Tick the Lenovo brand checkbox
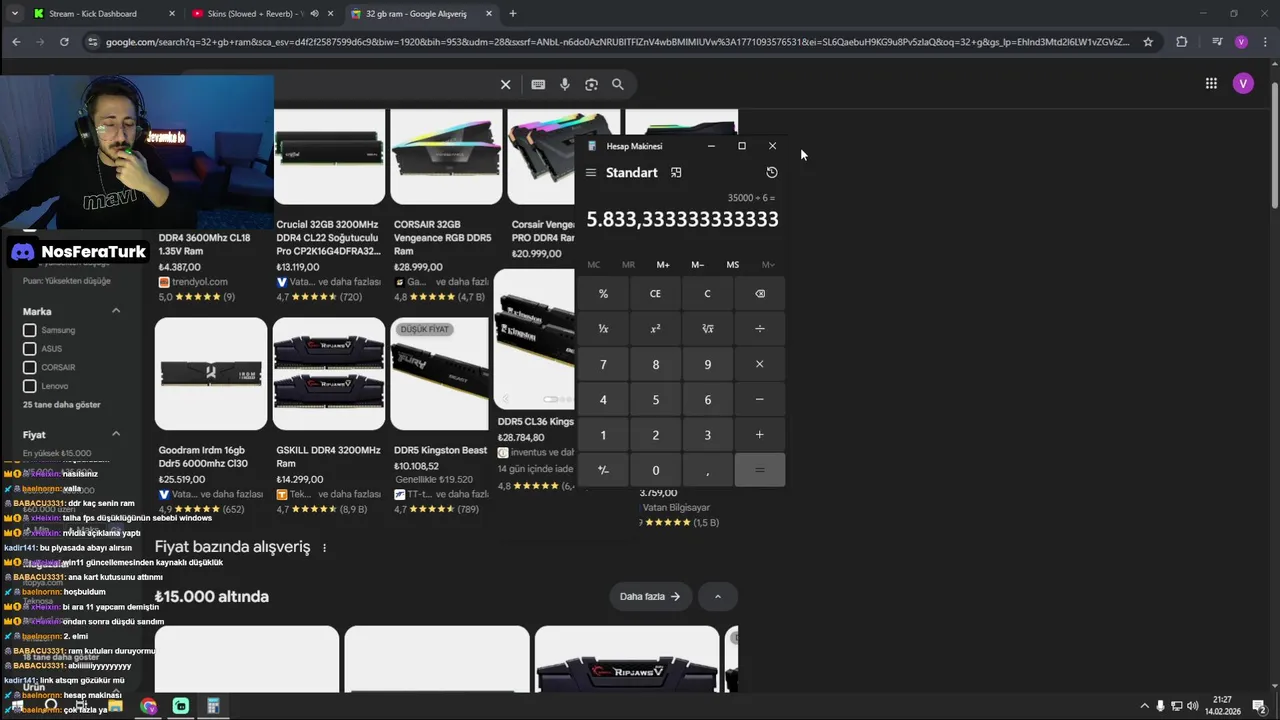The image size is (1280, 720). pyautogui.click(x=30, y=386)
